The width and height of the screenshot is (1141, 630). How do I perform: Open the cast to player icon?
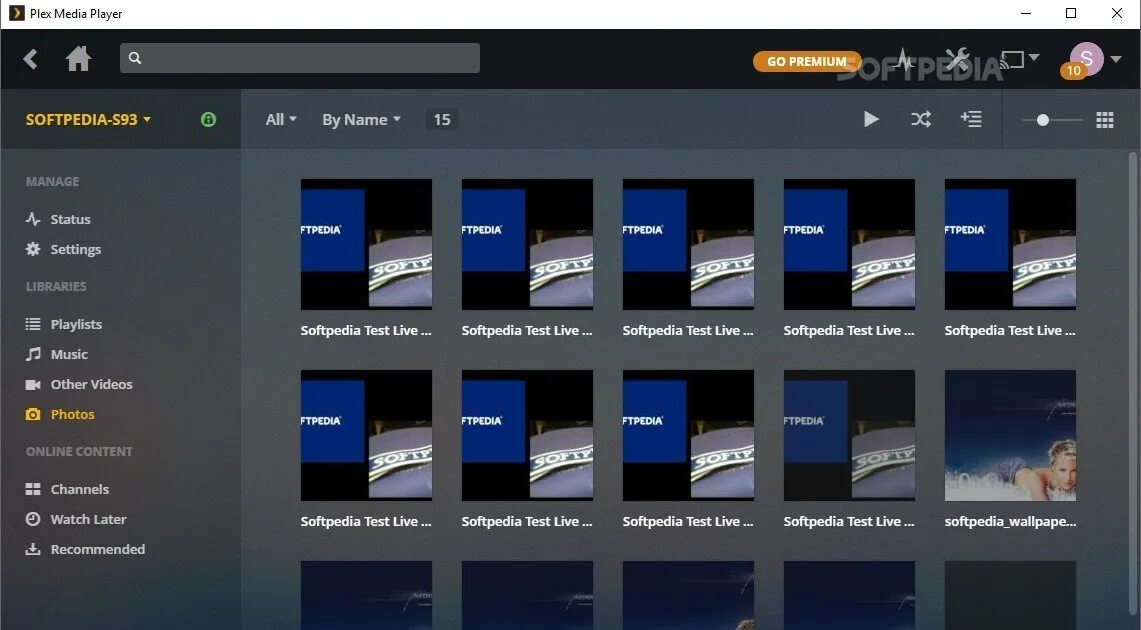(x=1012, y=59)
